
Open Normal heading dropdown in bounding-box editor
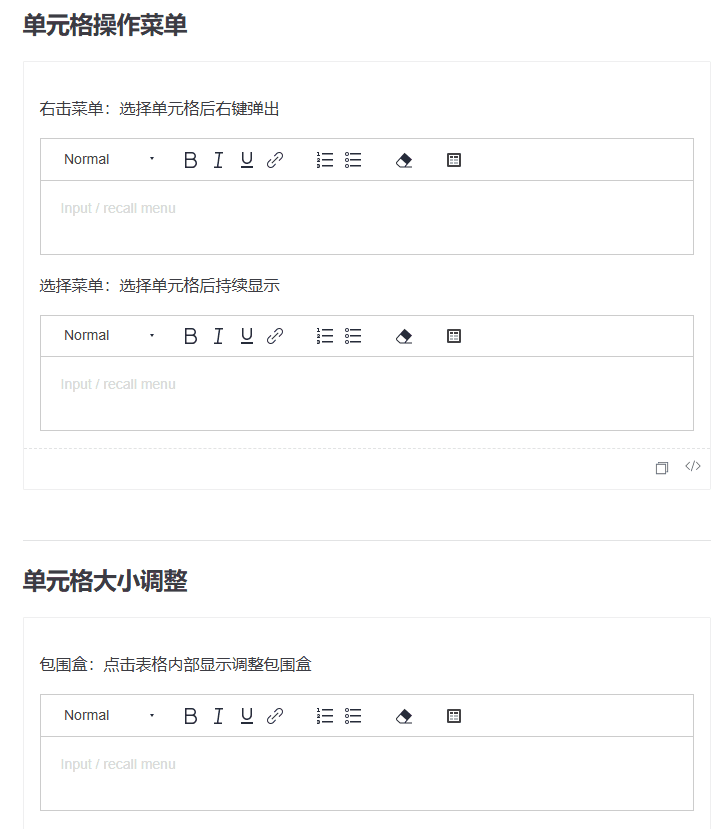109,715
